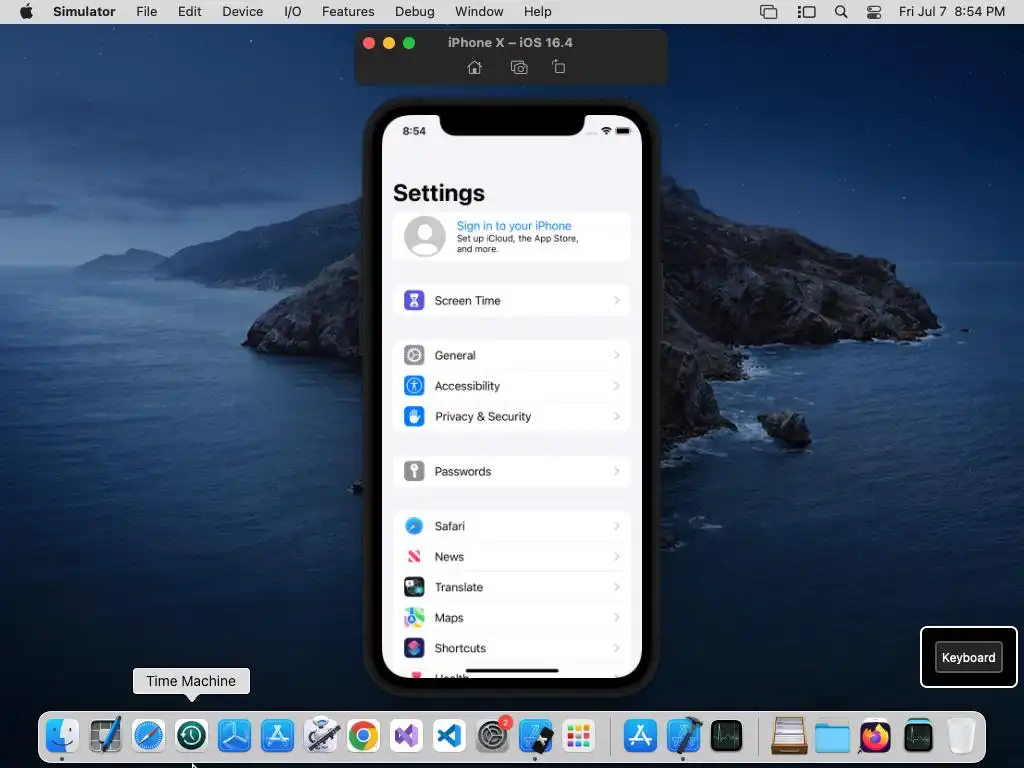Launch Time Machine from the Dock
The width and height of the screenshot is (1024, 768).
pyautogui.click(x=191, y=736)
